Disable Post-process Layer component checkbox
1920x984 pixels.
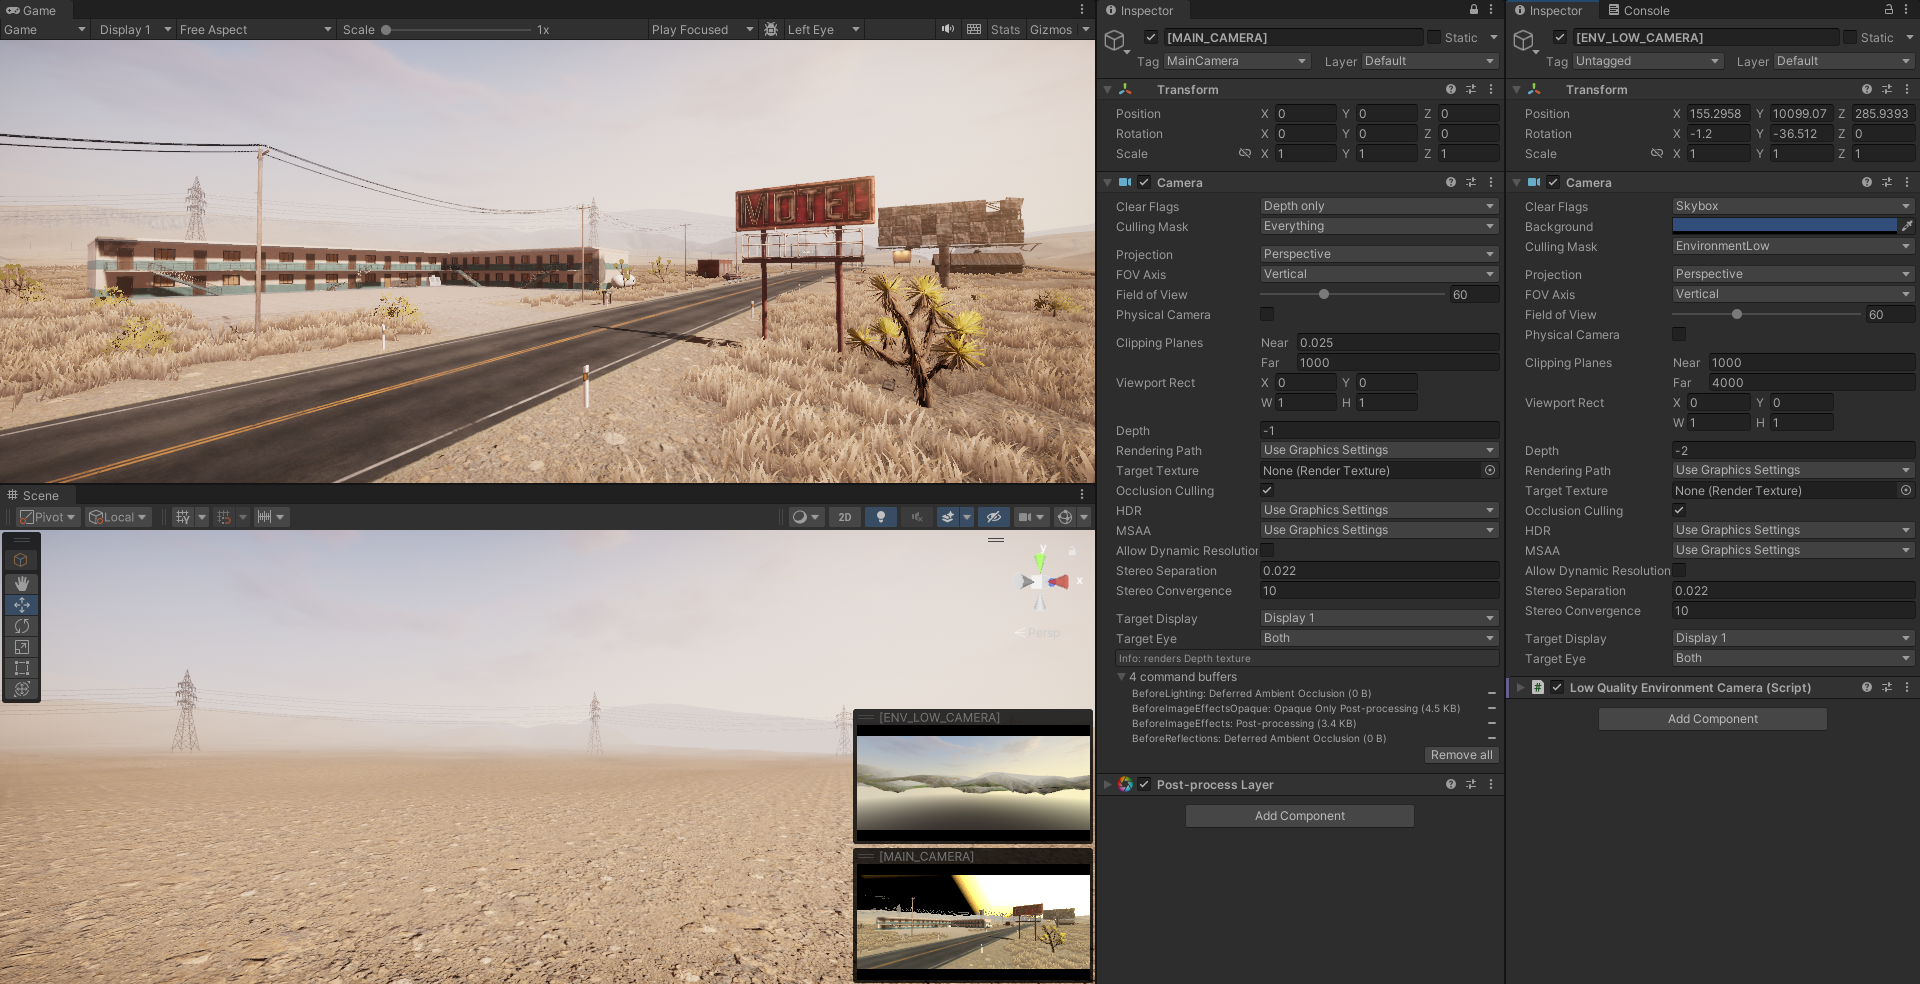click(1144, 784)
